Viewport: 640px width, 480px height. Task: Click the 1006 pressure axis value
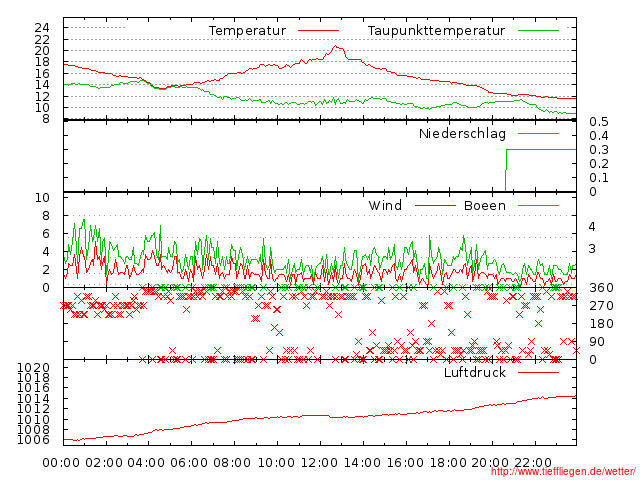tap(33, 440)
